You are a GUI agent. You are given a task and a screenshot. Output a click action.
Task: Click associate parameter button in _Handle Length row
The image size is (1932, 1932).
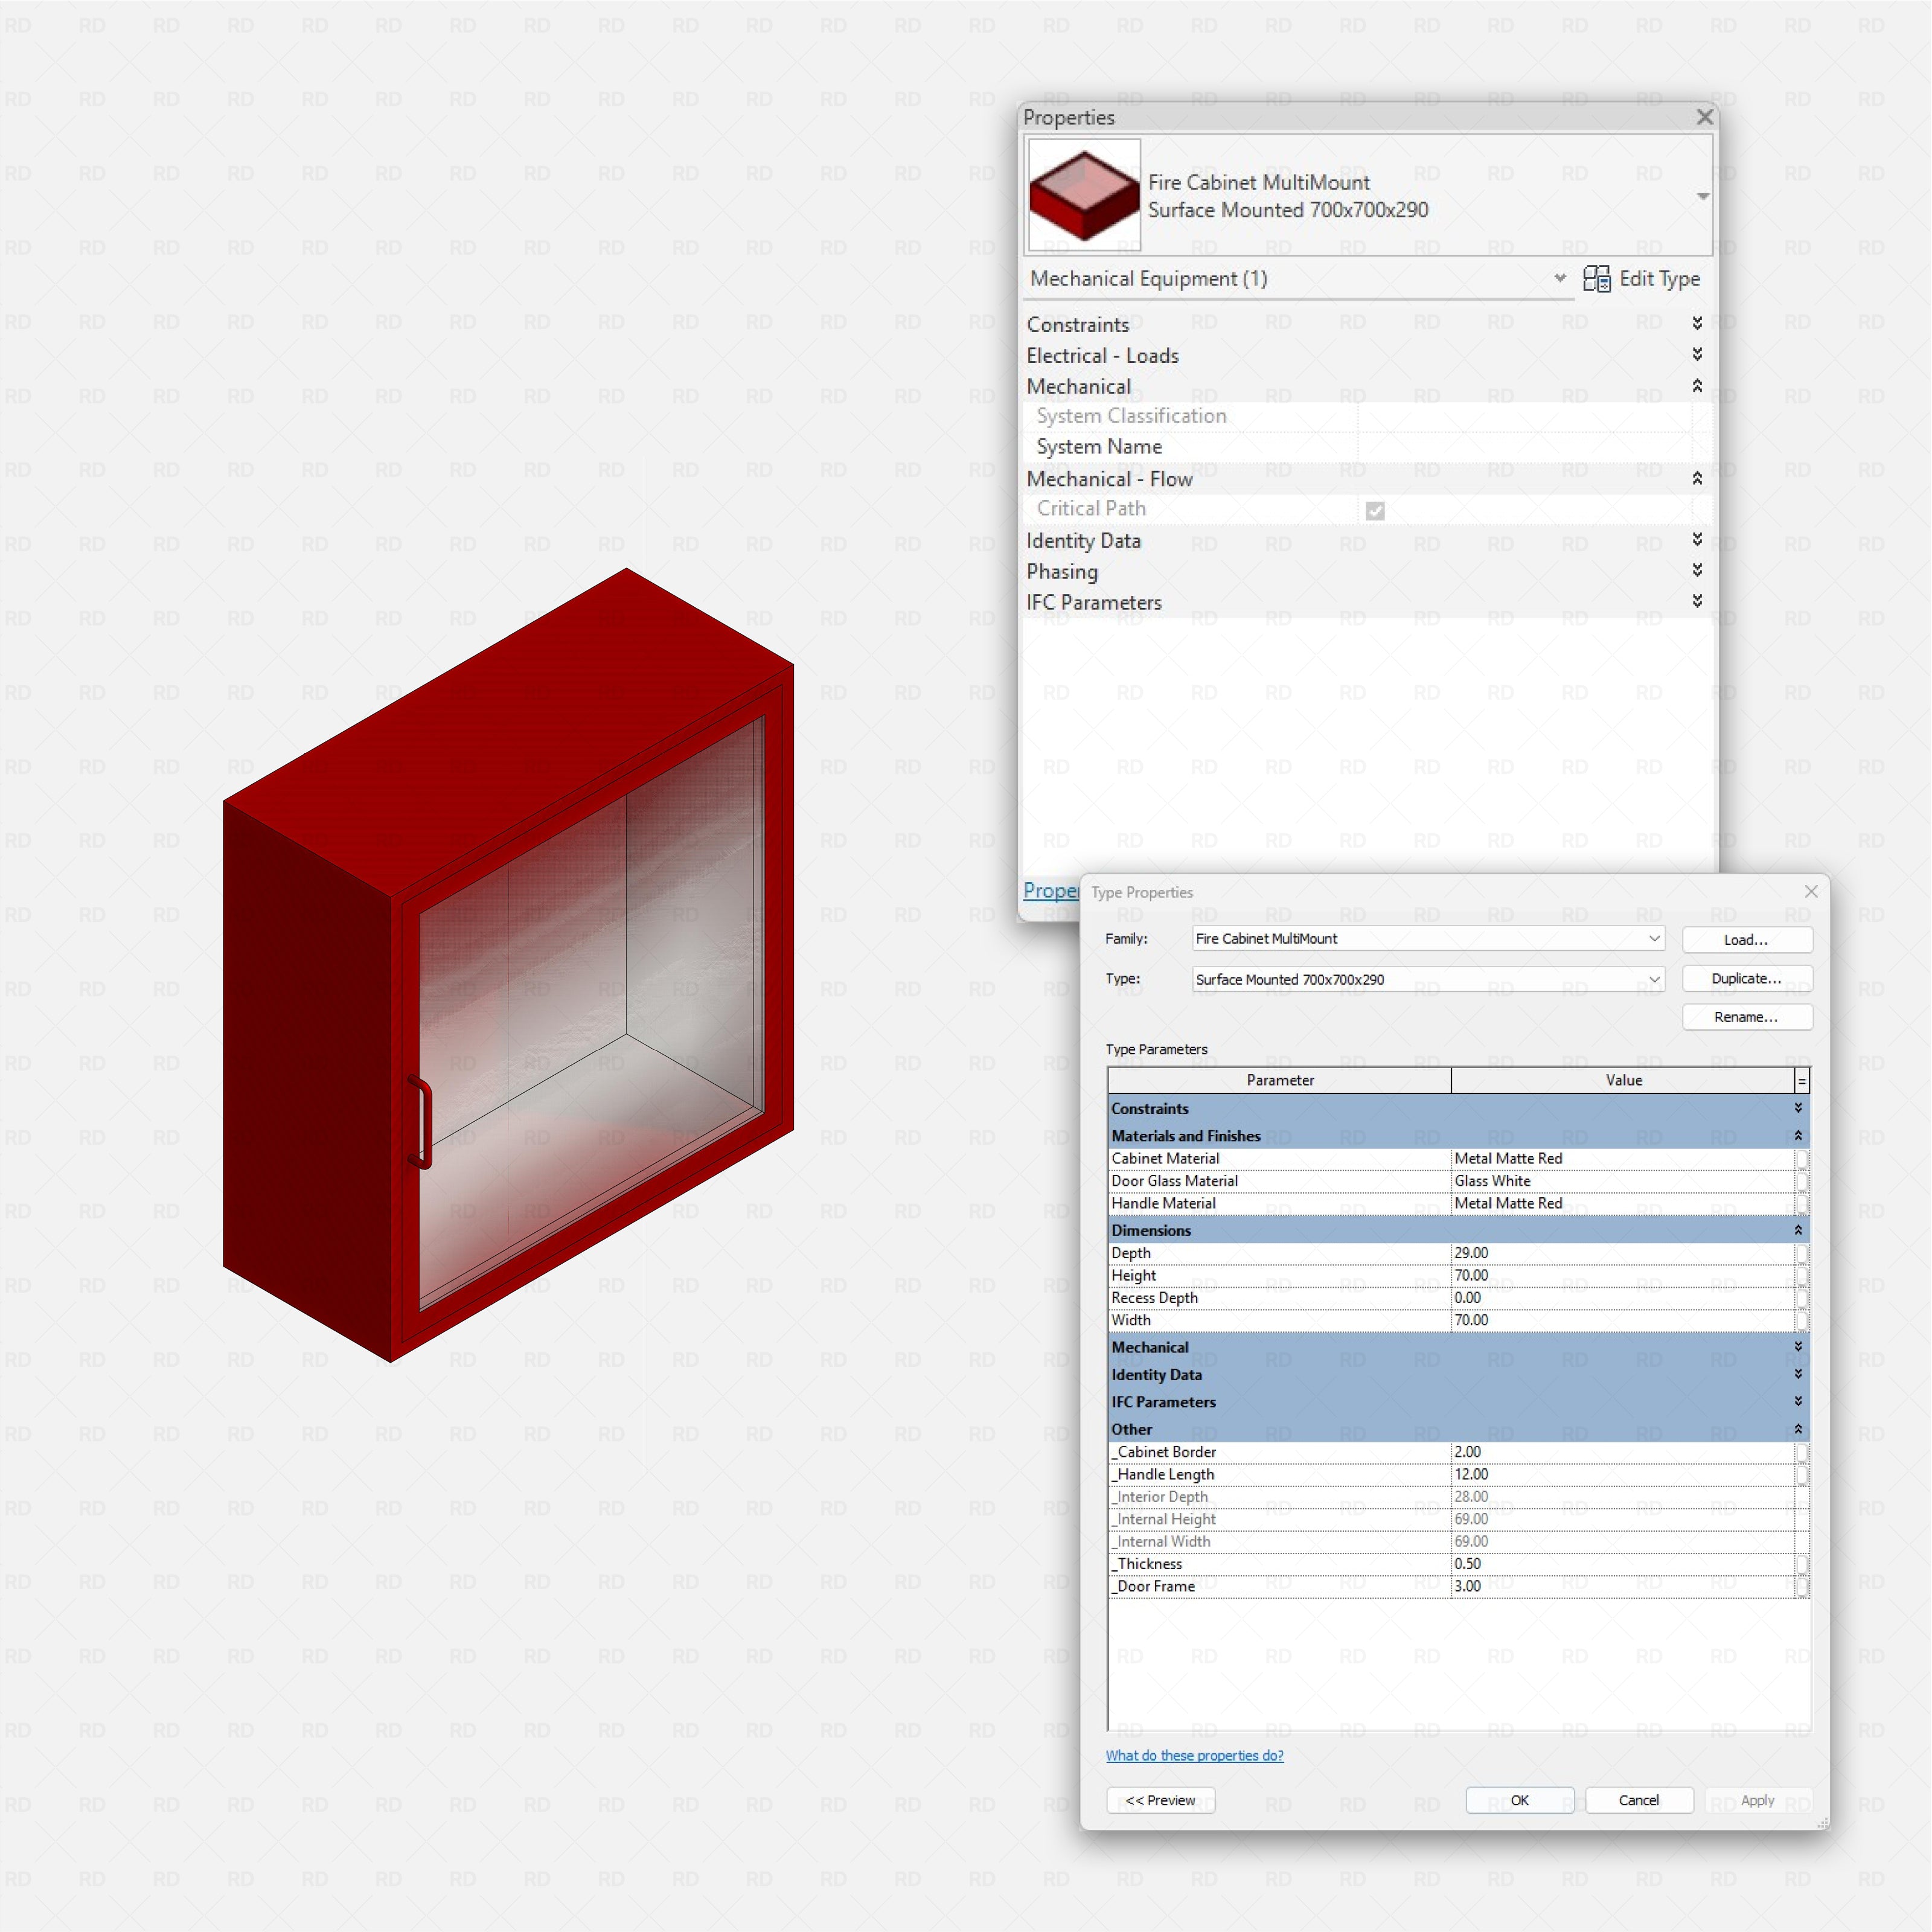click(1802, 1474)
